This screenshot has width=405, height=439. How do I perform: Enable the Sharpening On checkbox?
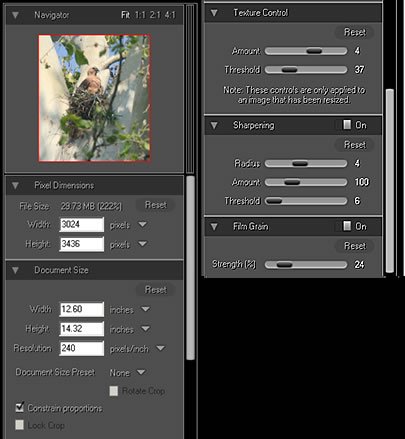pos(347,125)
